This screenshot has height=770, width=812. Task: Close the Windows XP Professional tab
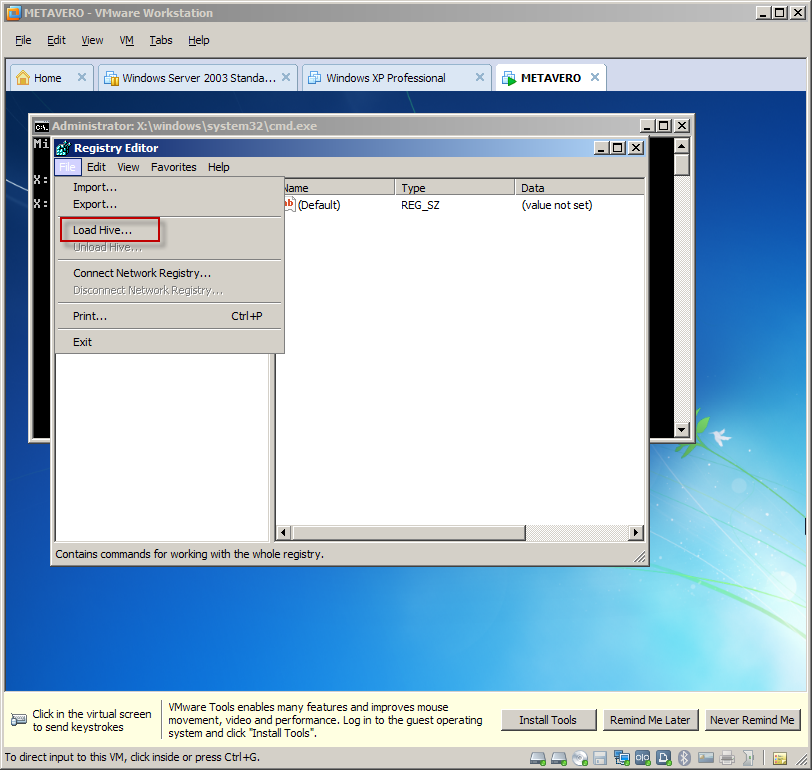click(480, 77)
